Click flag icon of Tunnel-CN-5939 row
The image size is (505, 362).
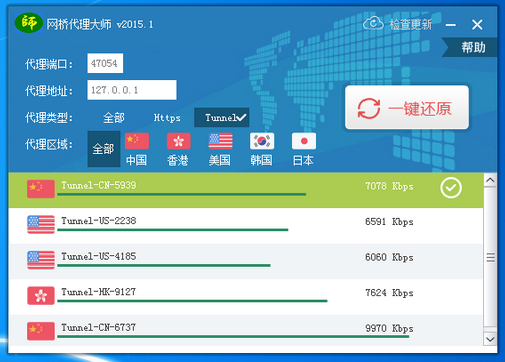pyautogui.click(x=41, y=189)
